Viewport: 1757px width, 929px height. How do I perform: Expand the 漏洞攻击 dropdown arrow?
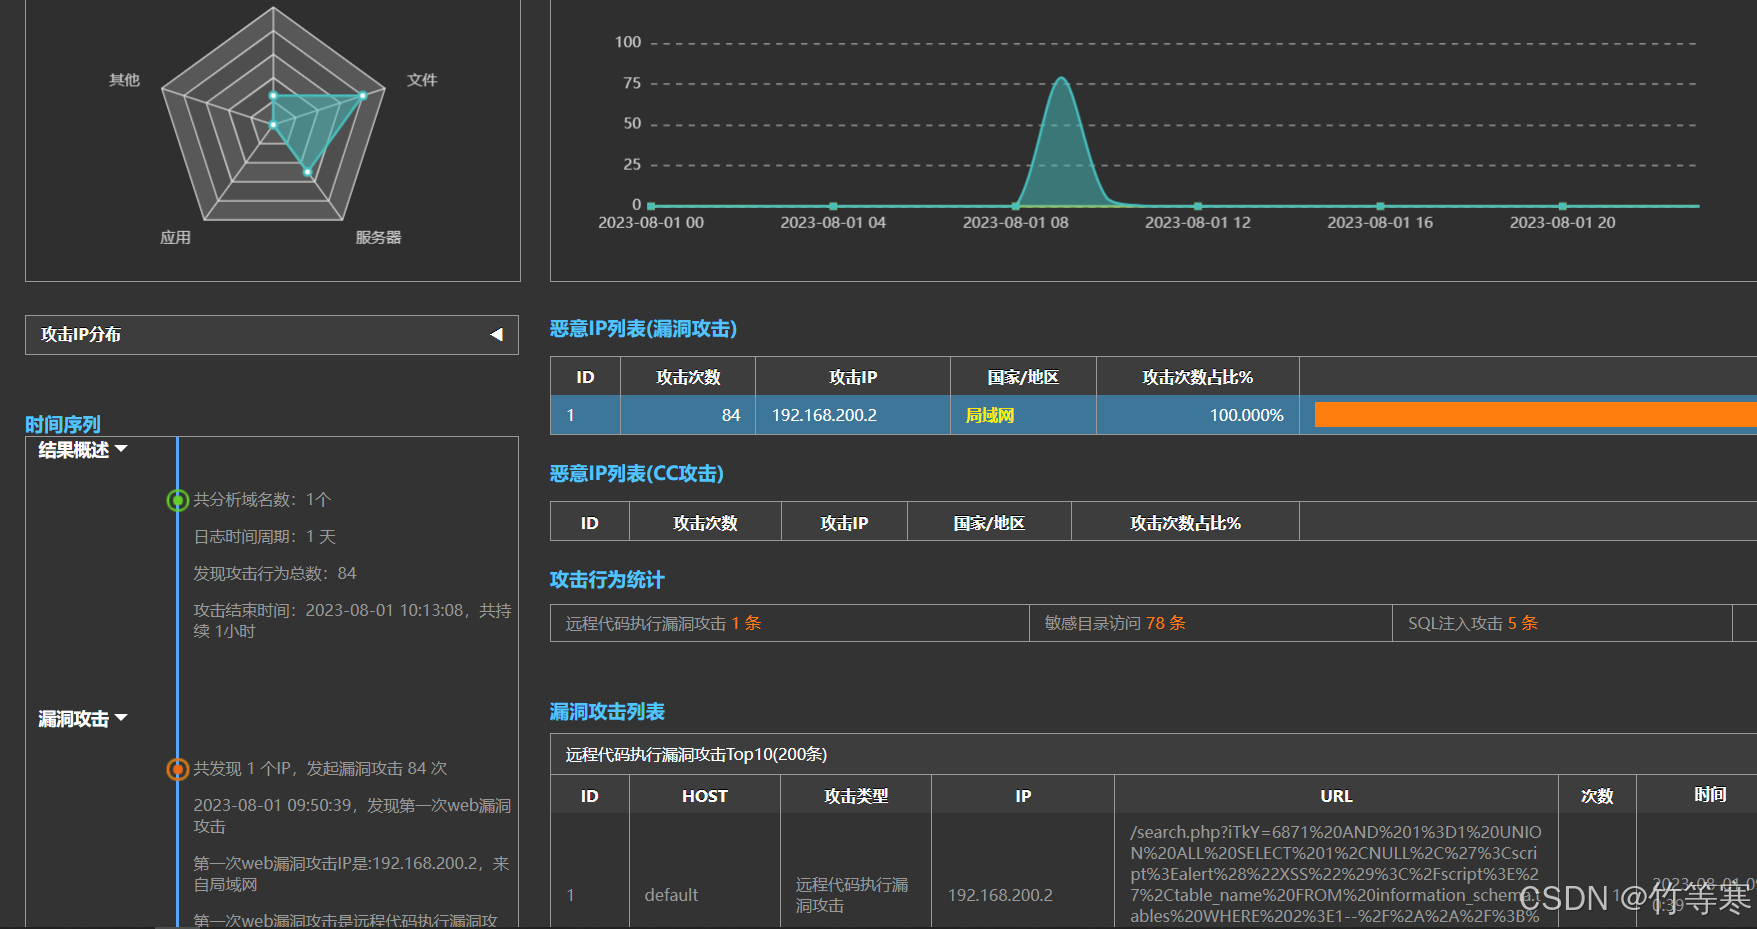[121, 718]
